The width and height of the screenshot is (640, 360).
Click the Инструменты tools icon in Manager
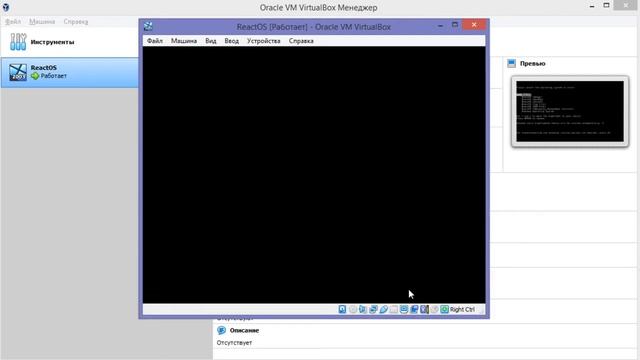click(18, 42)
